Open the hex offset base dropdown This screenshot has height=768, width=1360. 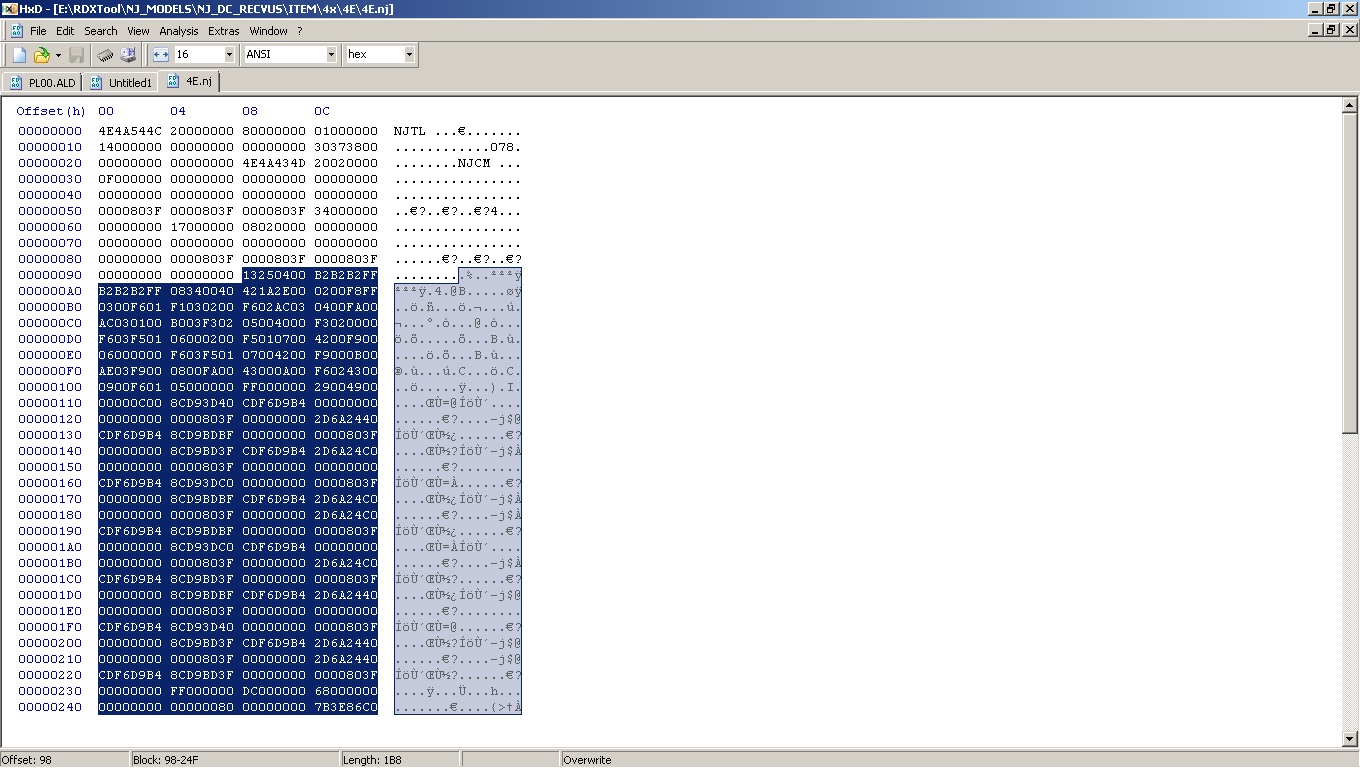(x=409, y=55)
